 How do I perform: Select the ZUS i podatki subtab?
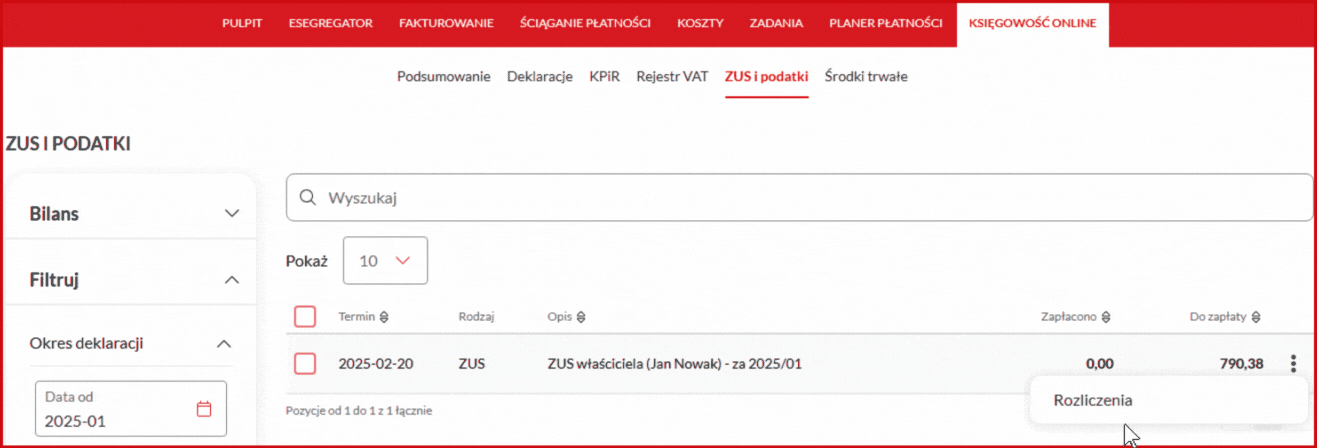766,76
